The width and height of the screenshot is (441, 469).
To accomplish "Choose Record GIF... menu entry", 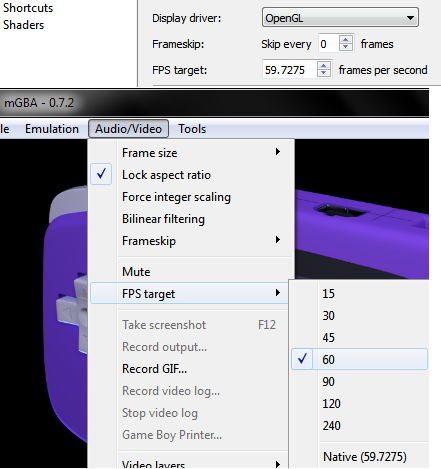I will click(x=190, y=369).
